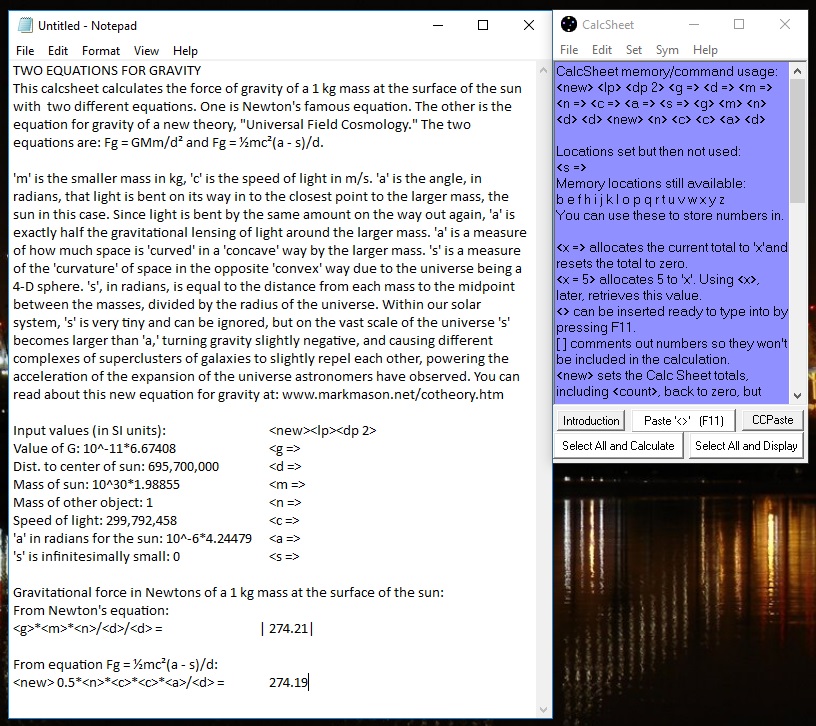Click the '<g =>' assignment in Notepad
Image resolution: width=816 pixels, height=726 pixels.
tap(285, 449)
